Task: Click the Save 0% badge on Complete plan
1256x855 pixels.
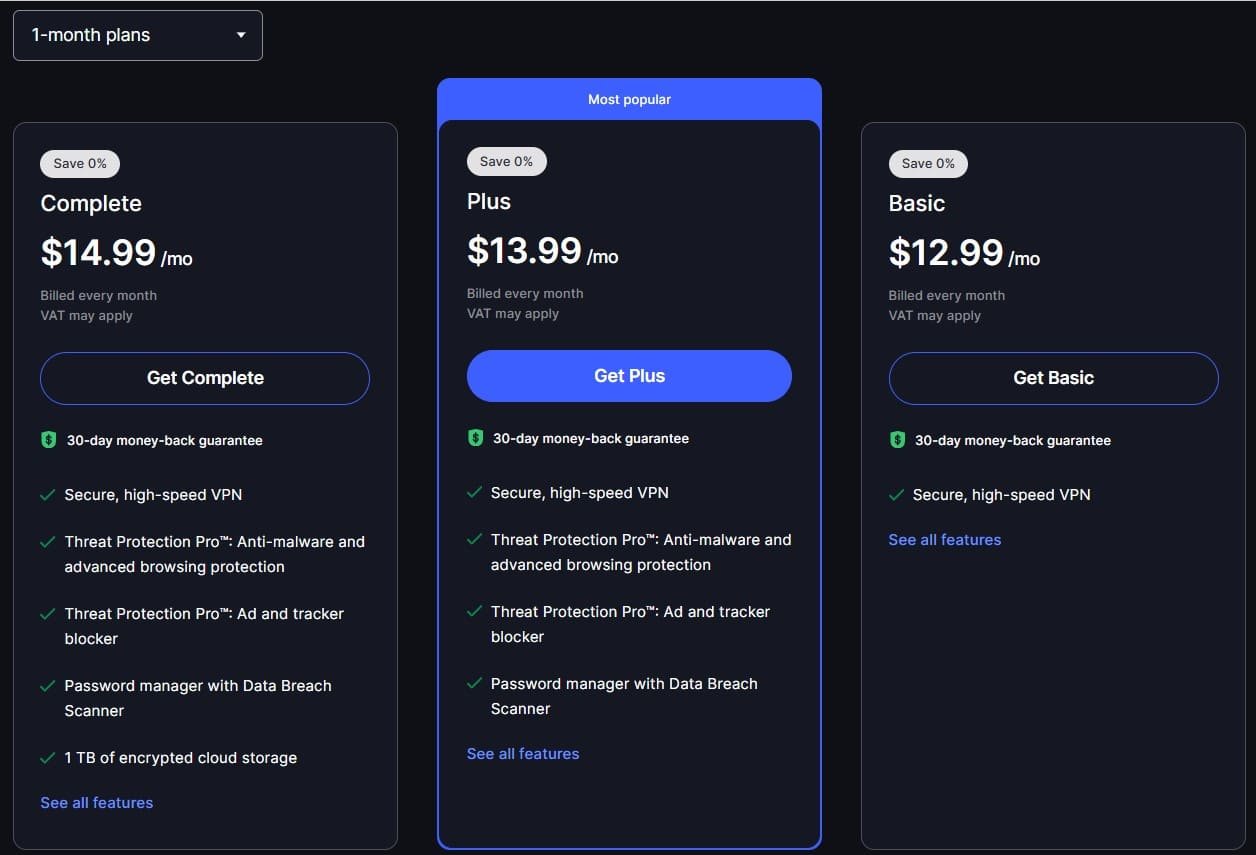Action: click(80, 163)
